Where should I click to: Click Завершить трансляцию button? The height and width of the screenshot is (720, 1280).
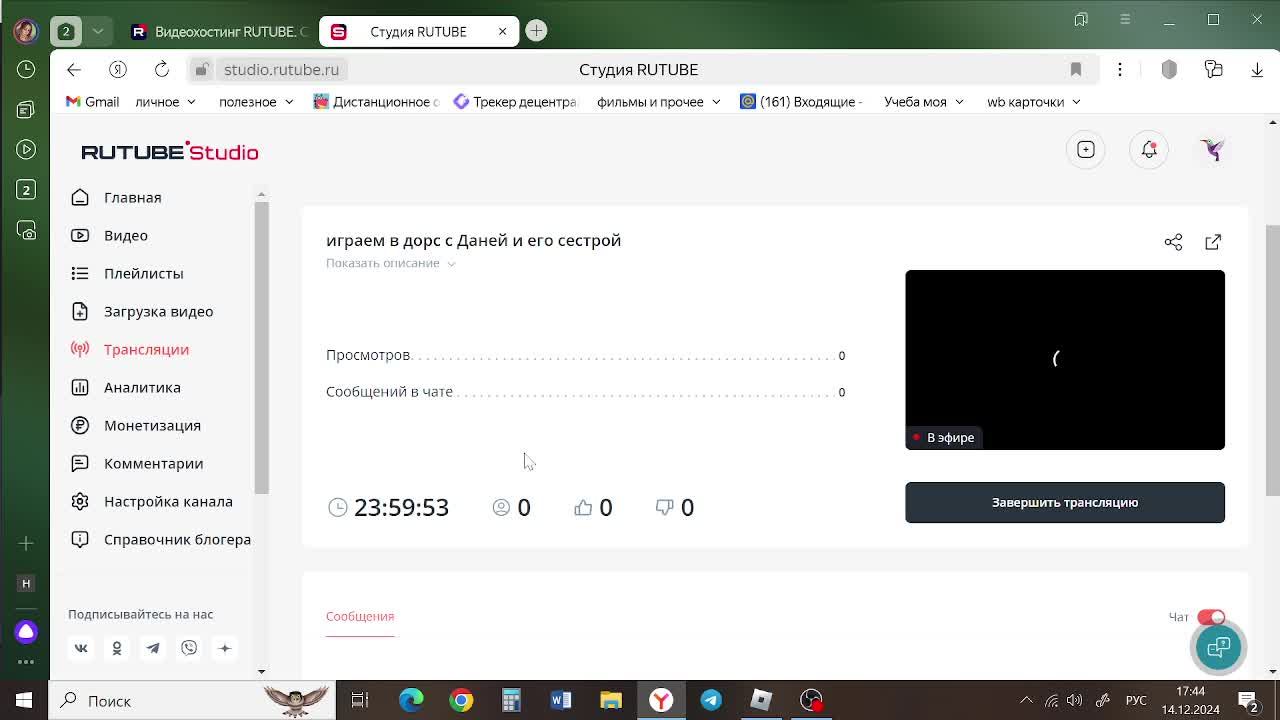pyautogui.click(x=1065, y=502)
